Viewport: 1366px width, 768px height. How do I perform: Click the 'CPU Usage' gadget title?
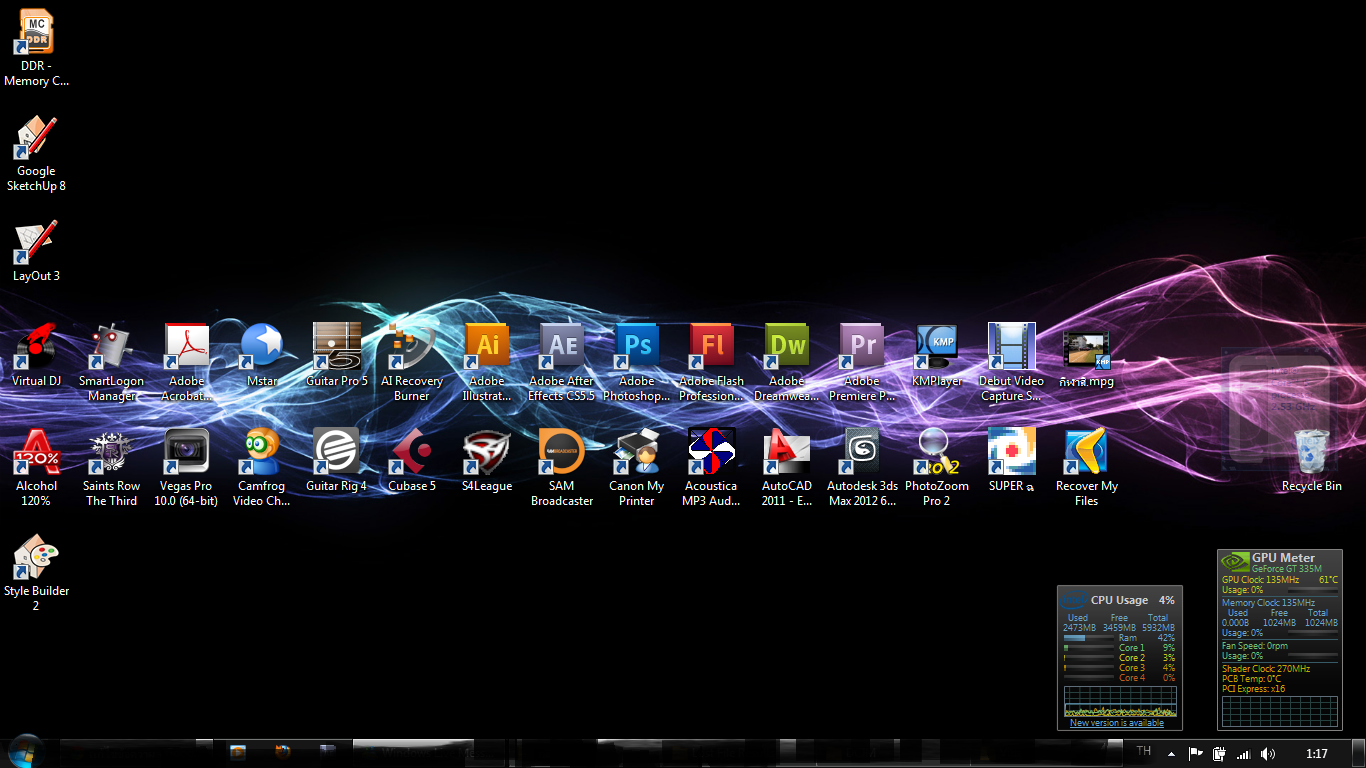point(1119,600)
